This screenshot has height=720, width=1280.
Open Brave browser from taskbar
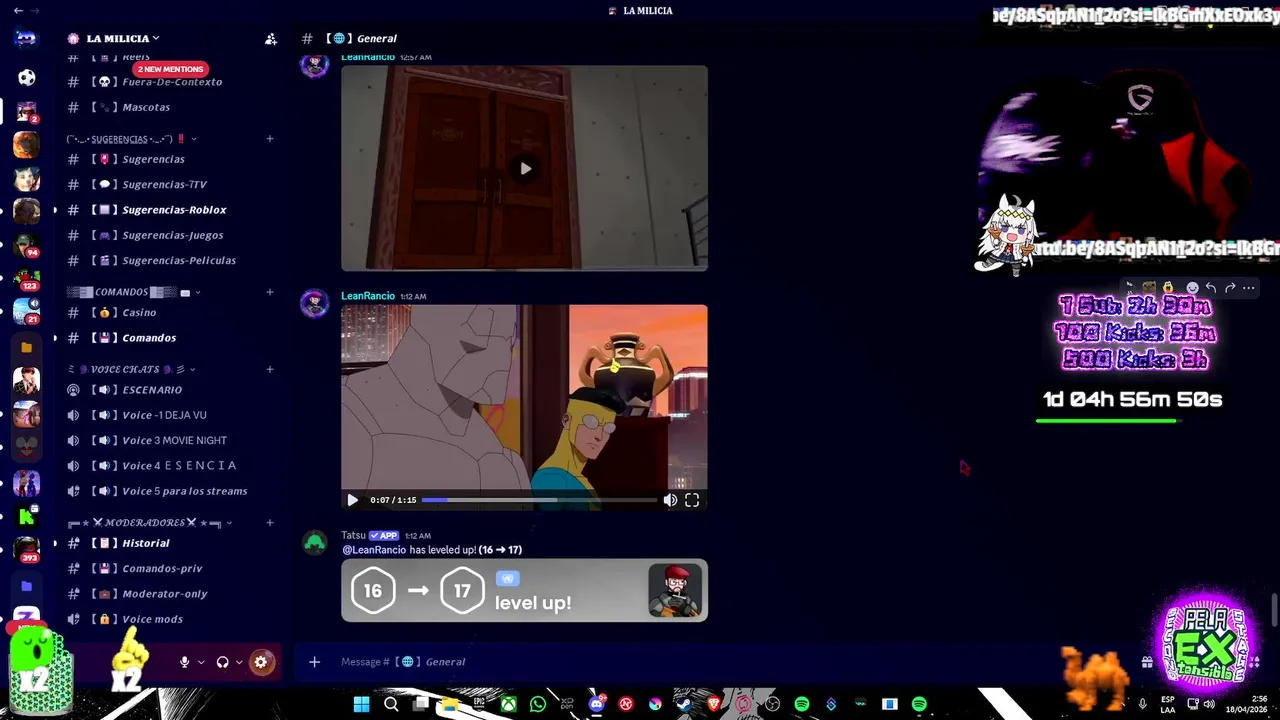pyautogui.click(x=714, y=704)
